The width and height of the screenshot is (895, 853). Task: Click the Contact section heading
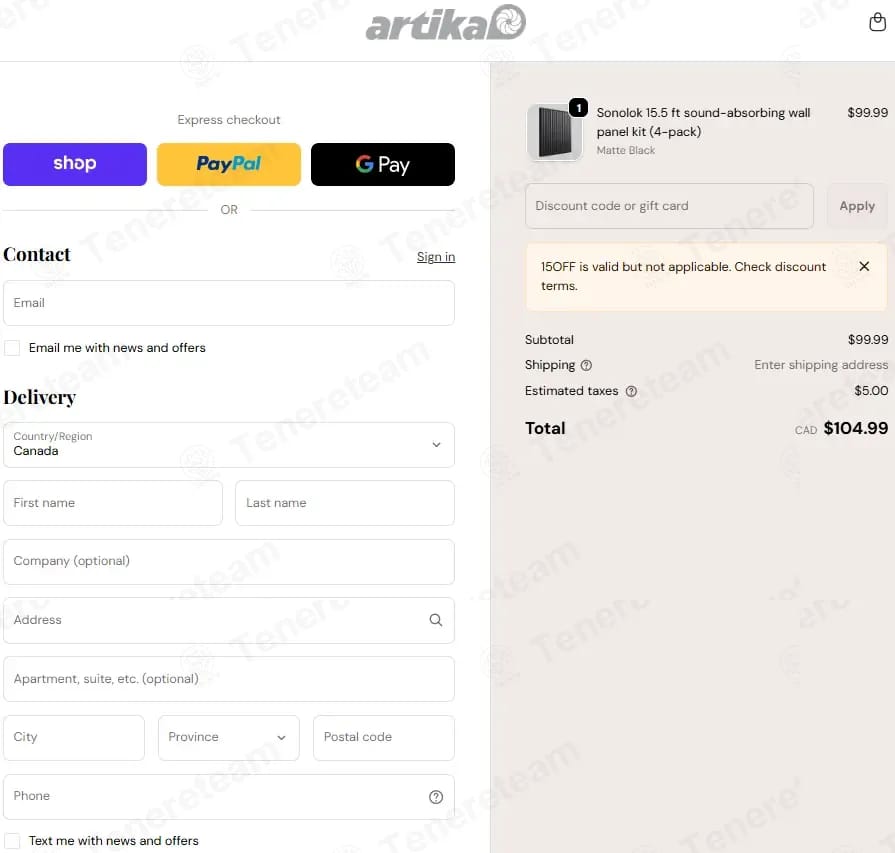[x=37, y=255]
